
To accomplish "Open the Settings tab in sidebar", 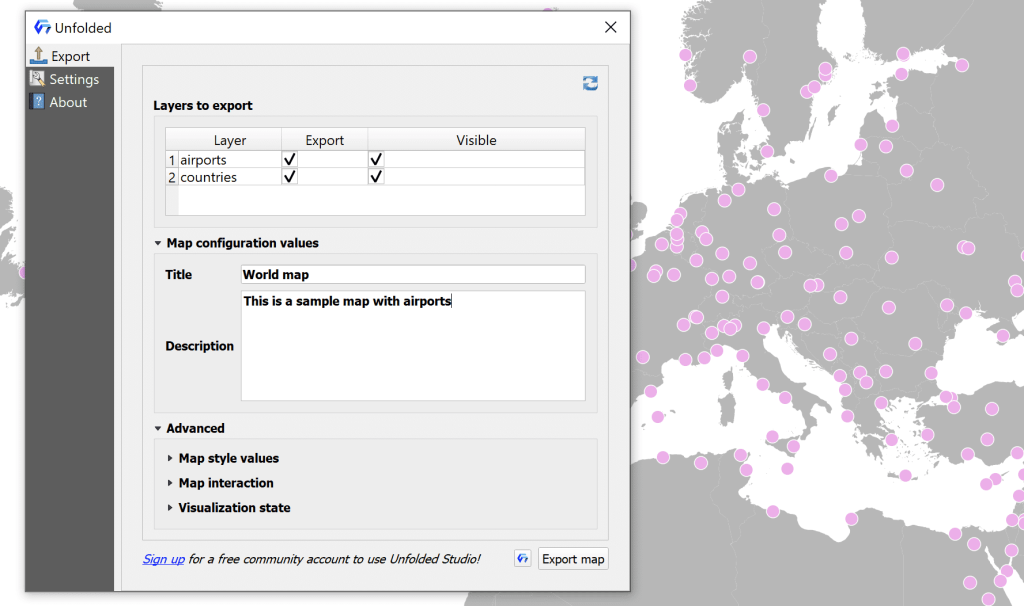I will [x=70, y=79].
